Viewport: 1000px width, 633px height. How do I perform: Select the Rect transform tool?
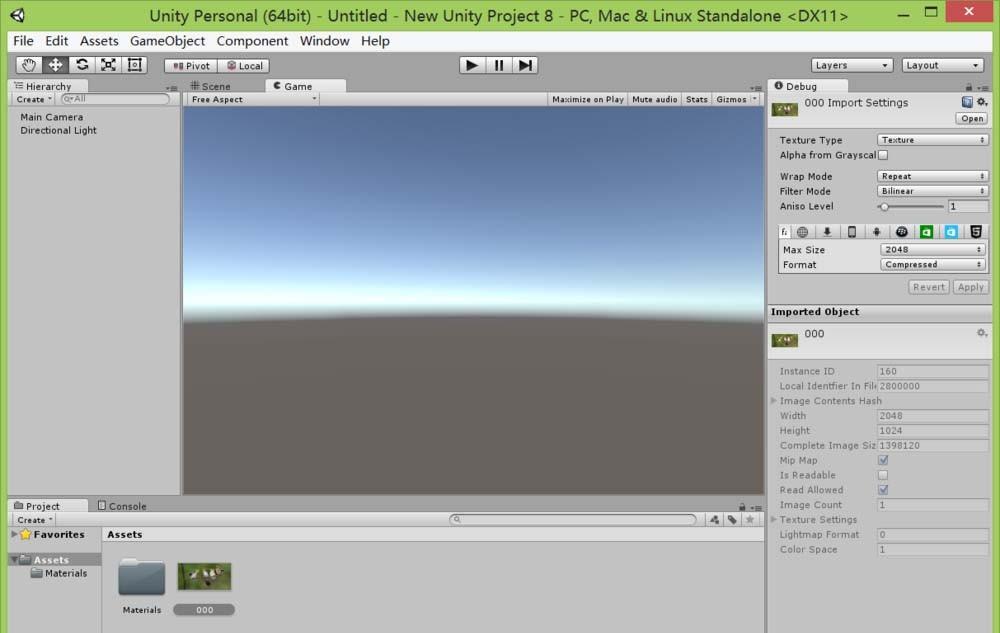coord(134,64)
